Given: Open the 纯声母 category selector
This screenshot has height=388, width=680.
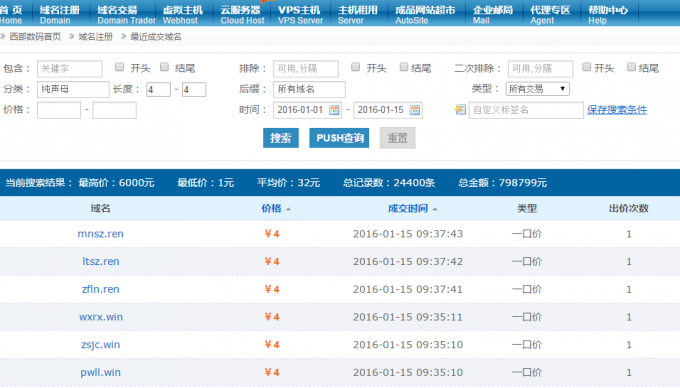Looking at the screenshot, I should coord(73,89).
